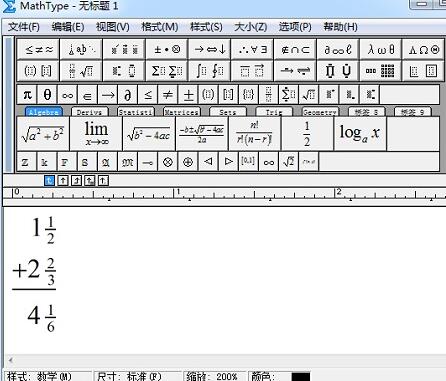Open the integral templates palette
The image size is (446, 381).
click(x=210, y=71)
